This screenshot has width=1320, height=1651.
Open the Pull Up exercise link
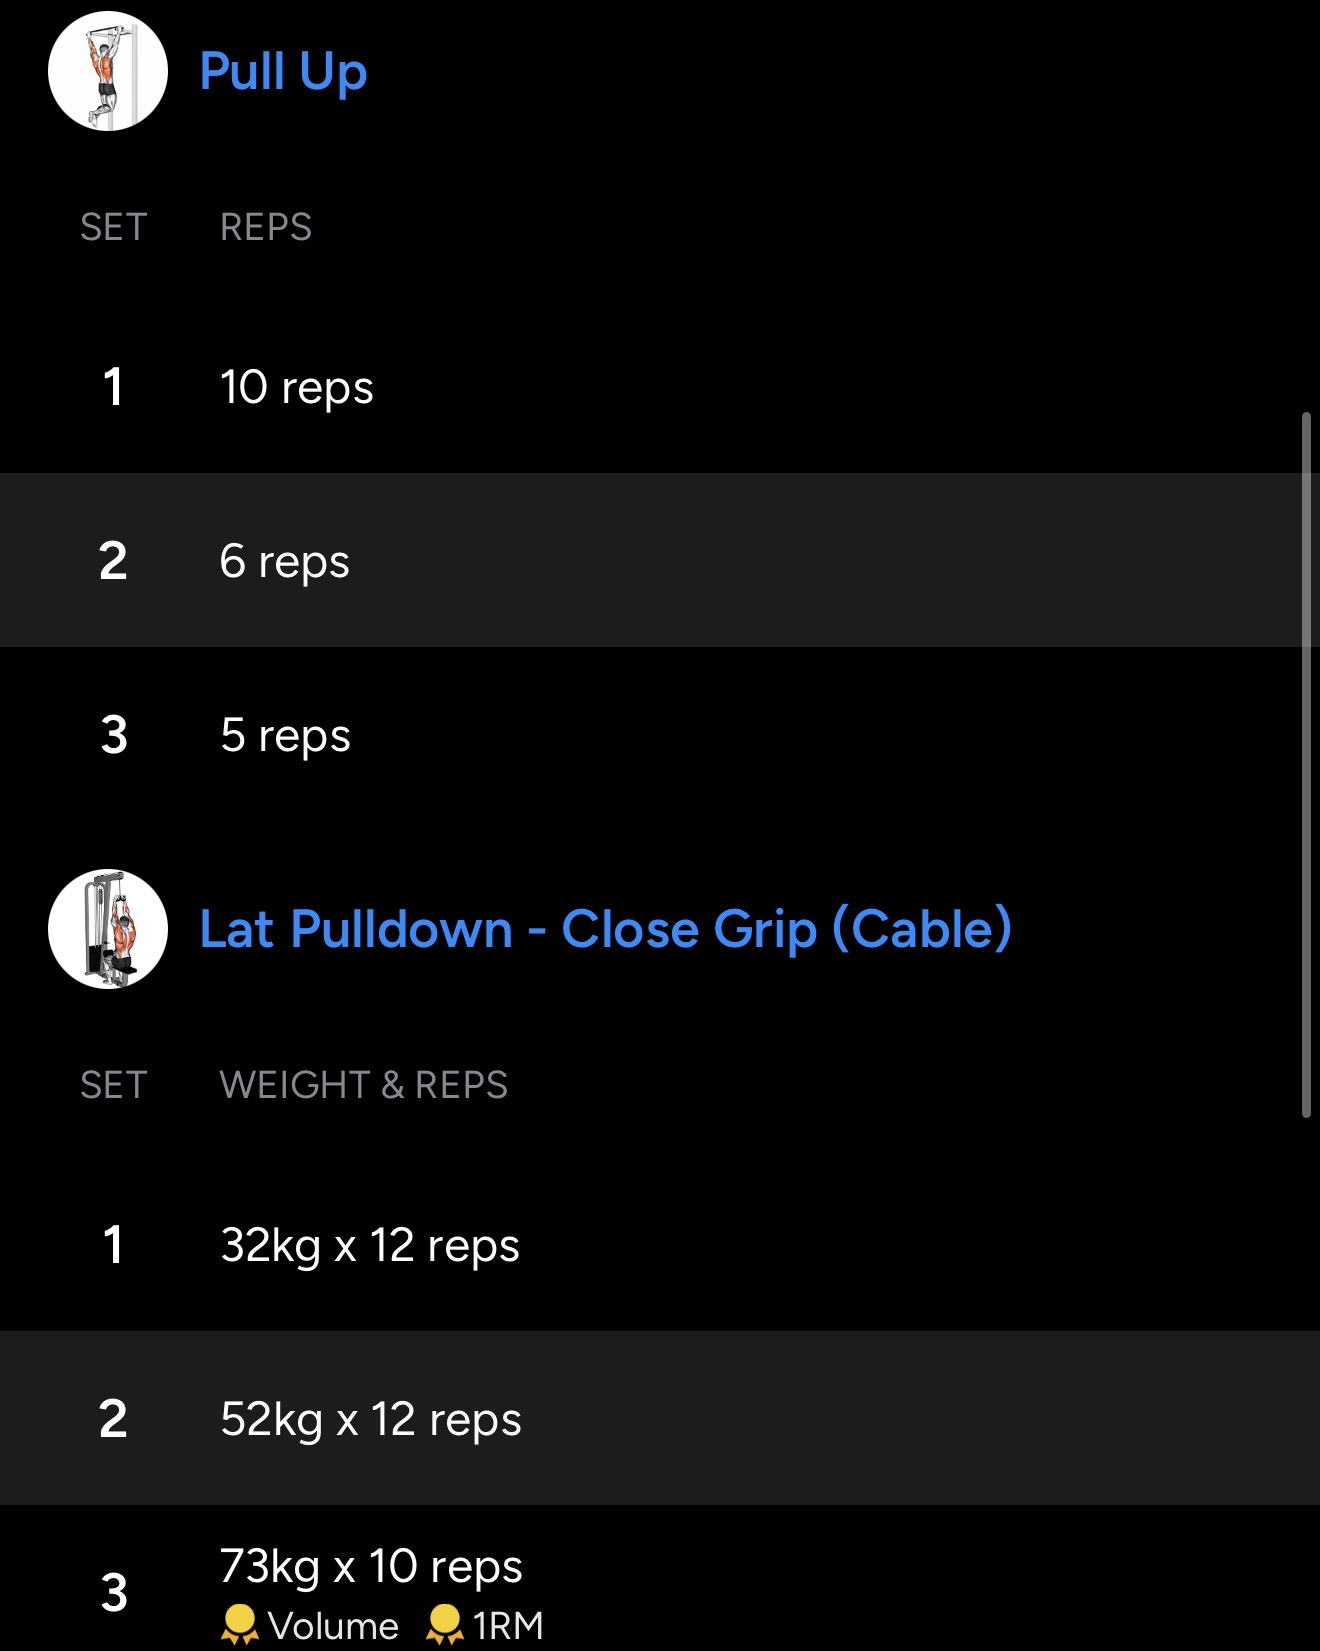tap(283, 72)
